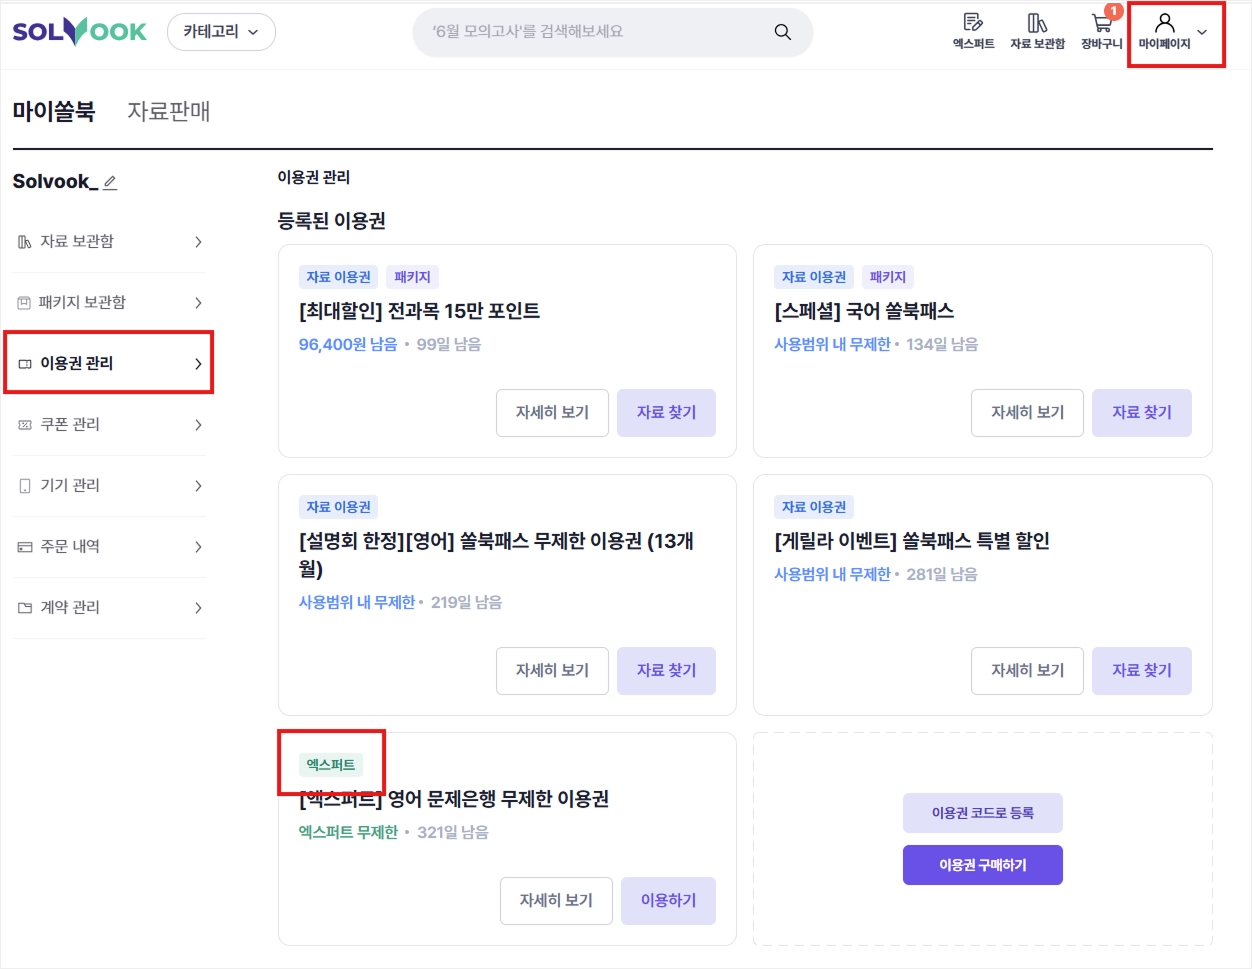1252x969 pixels.
Task: Expand the 패키지 보관함 sidebar chevron
Action: point(198,303)
